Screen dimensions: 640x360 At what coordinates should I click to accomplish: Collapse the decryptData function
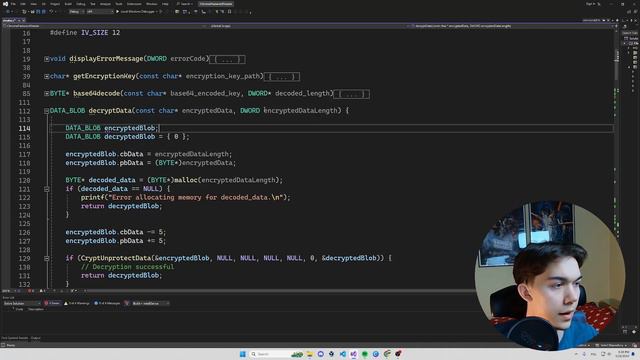pos(47,111)
